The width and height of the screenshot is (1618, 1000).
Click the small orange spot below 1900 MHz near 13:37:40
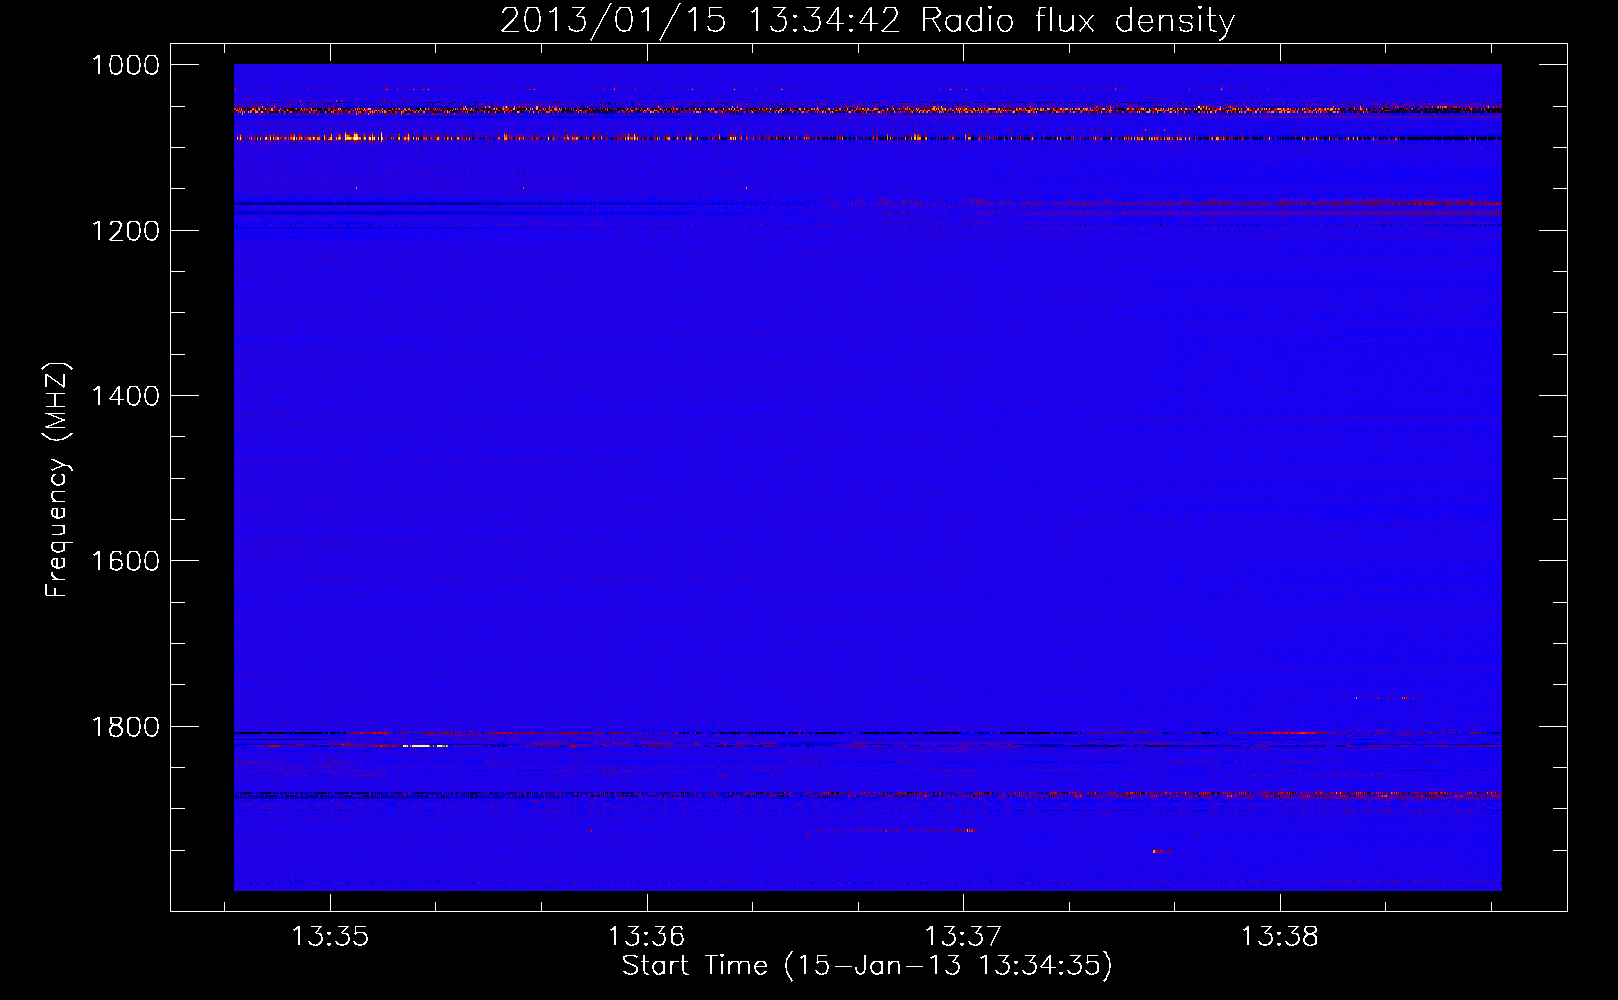[1160, 851]
